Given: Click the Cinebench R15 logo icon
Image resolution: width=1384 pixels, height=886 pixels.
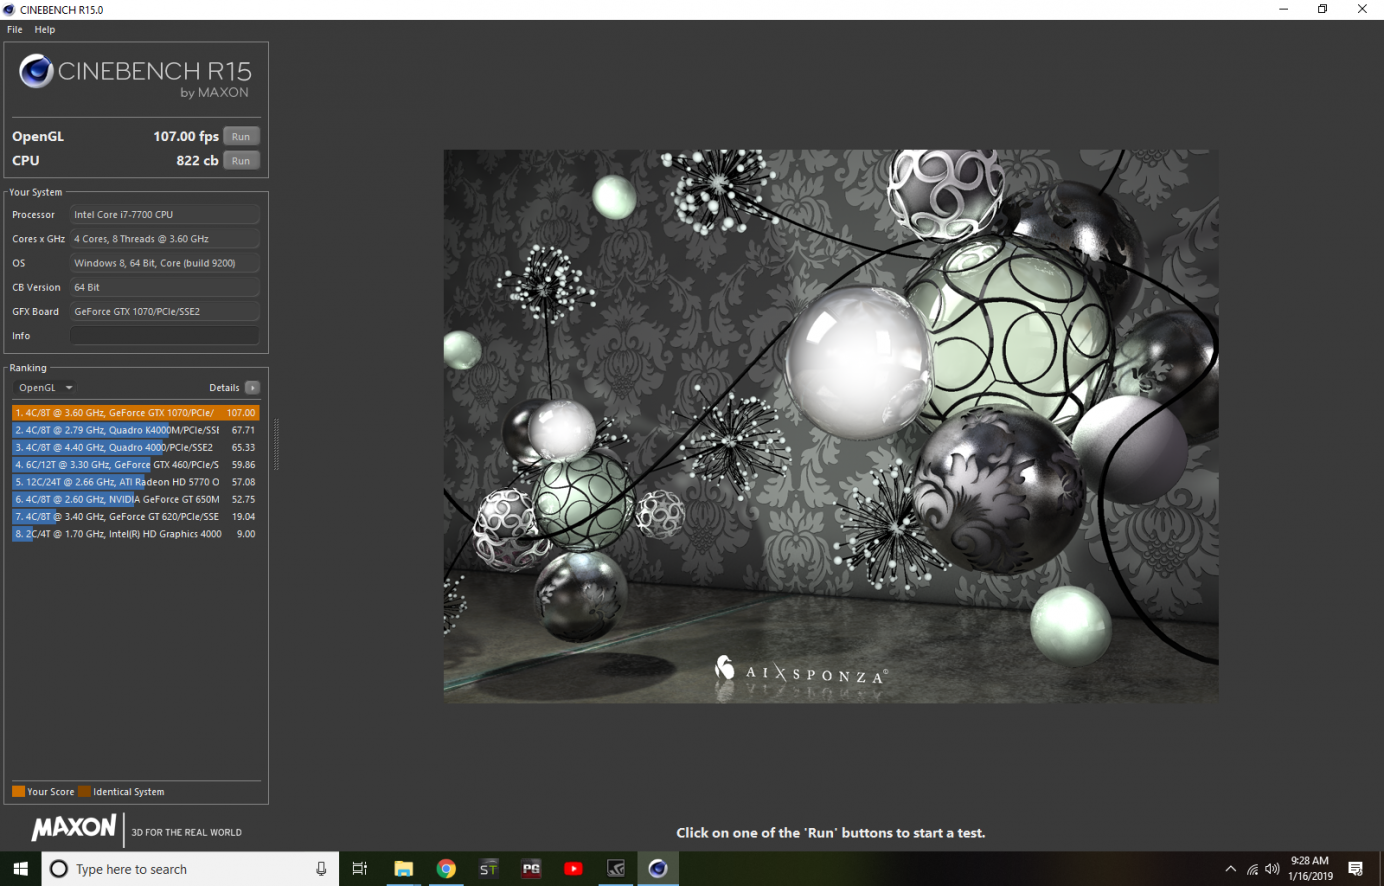Looking at the screenshot, I should point(36,71).
